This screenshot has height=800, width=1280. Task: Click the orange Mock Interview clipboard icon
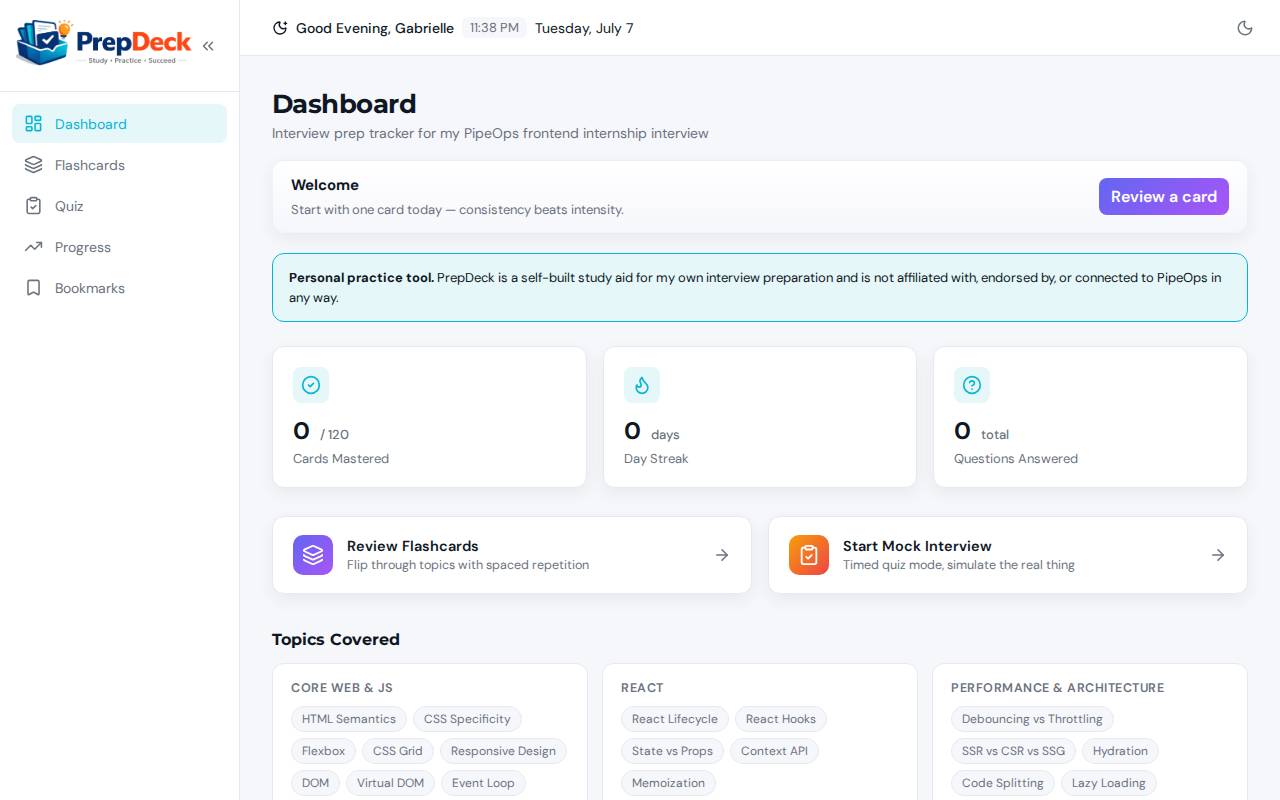(x=809, y=555)
